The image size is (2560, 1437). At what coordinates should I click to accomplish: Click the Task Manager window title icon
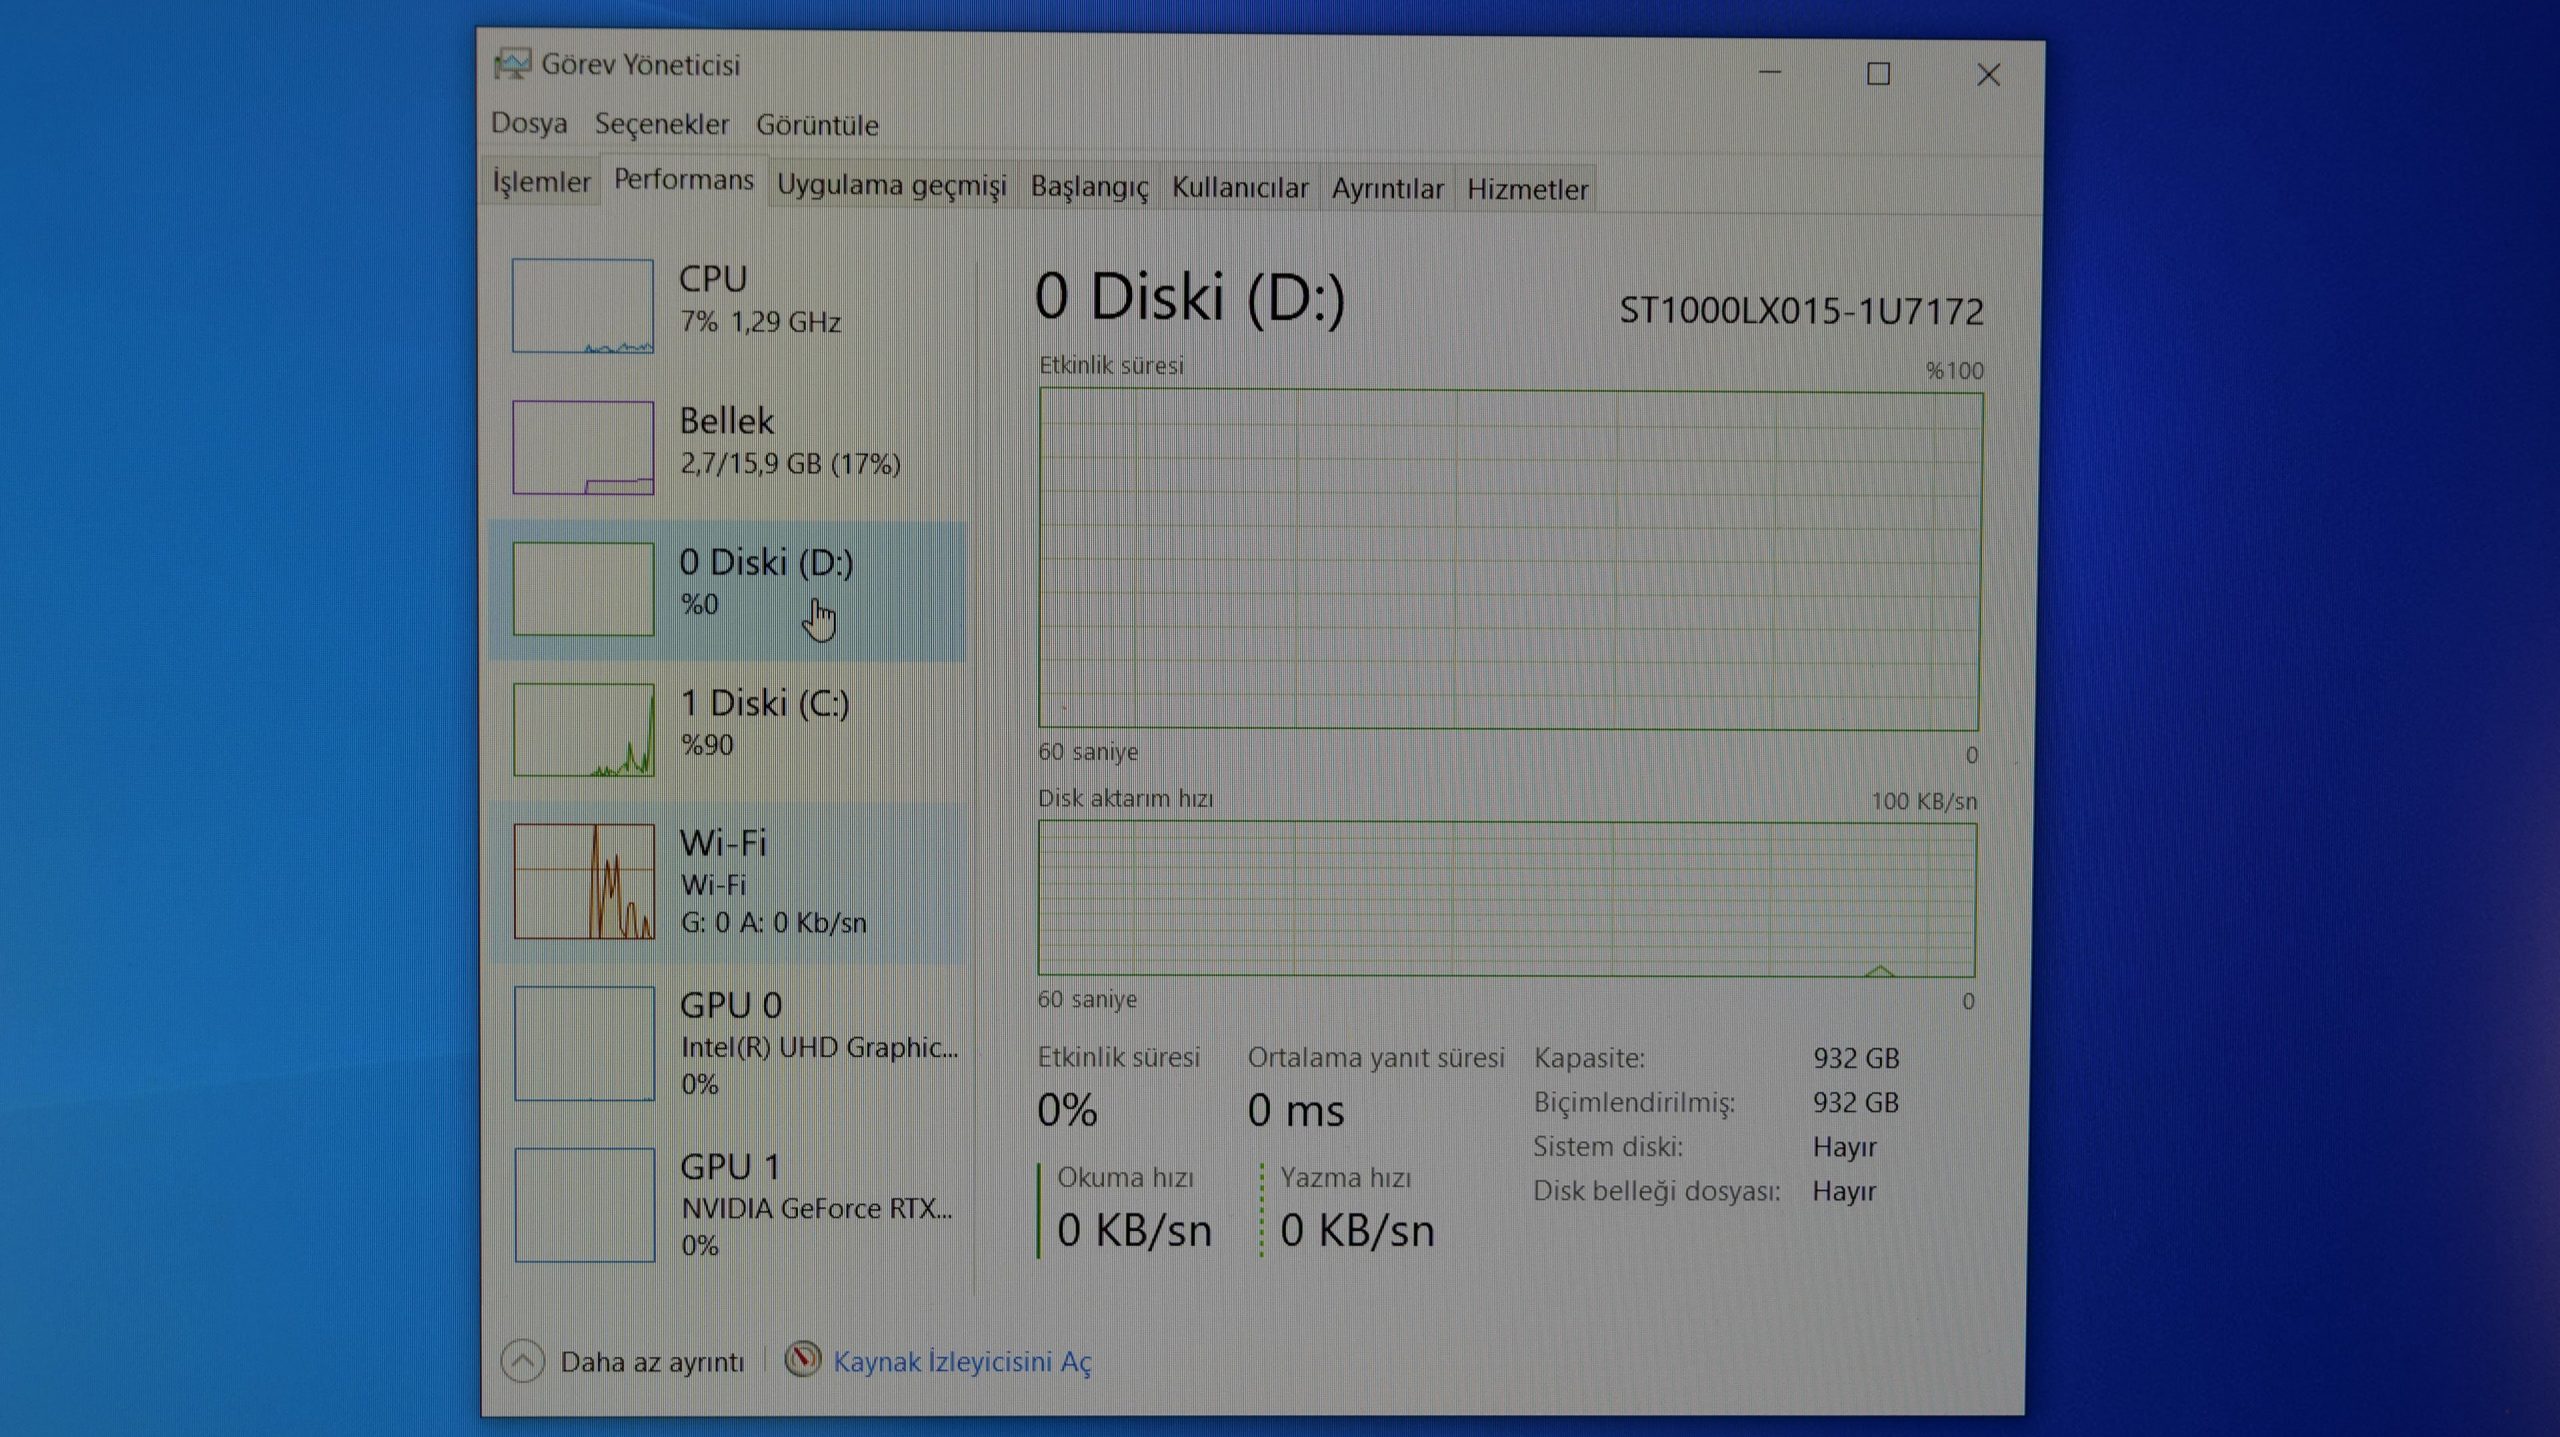[512, 65]
